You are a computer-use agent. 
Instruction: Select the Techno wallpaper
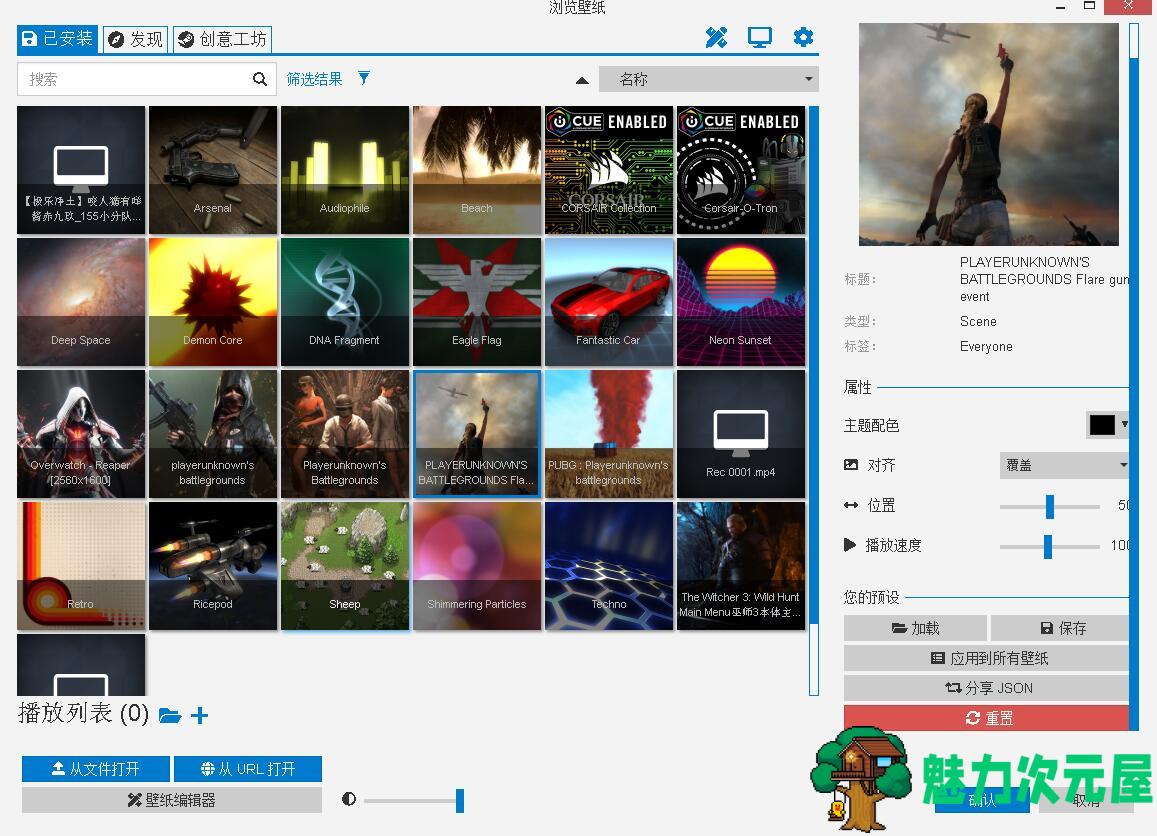point(609,566)
